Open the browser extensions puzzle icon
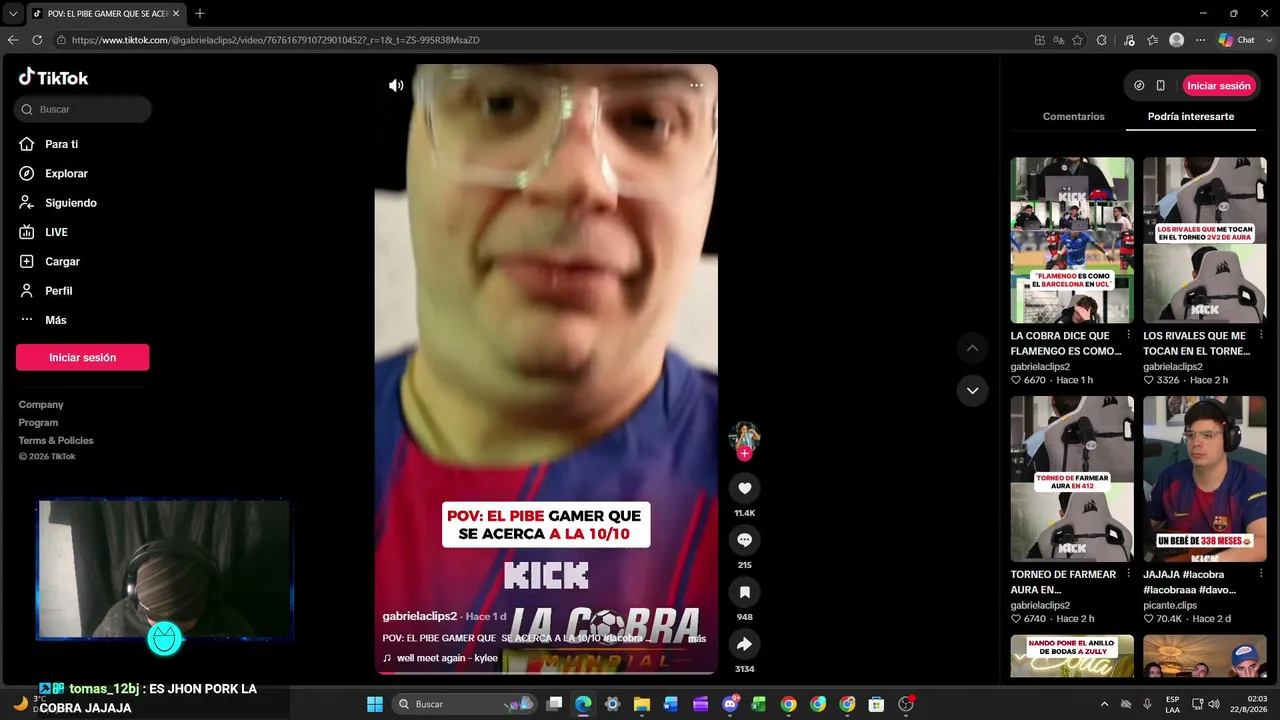The width and height of the screenshot is (1280, 720). [x=1101, y=40]
